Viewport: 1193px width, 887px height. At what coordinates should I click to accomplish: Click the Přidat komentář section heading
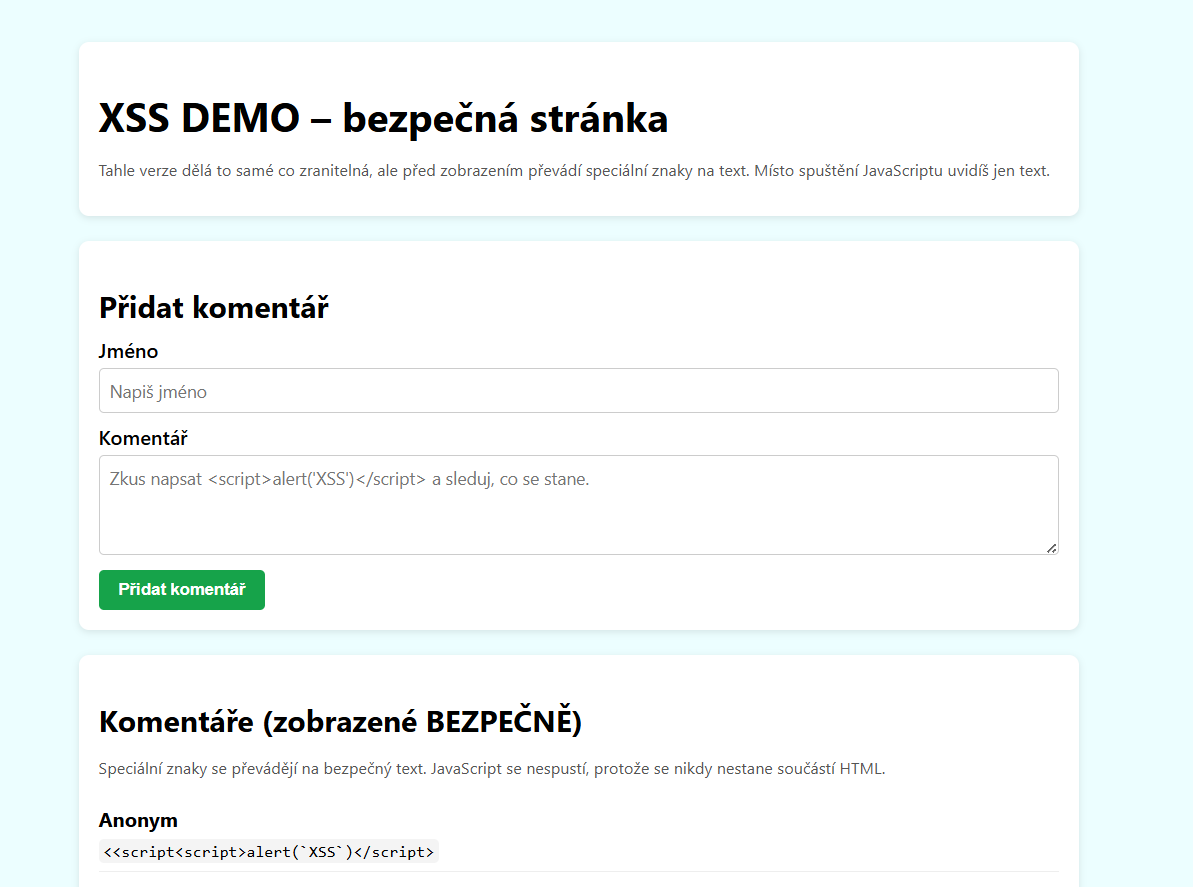click(x=213, y=307)
